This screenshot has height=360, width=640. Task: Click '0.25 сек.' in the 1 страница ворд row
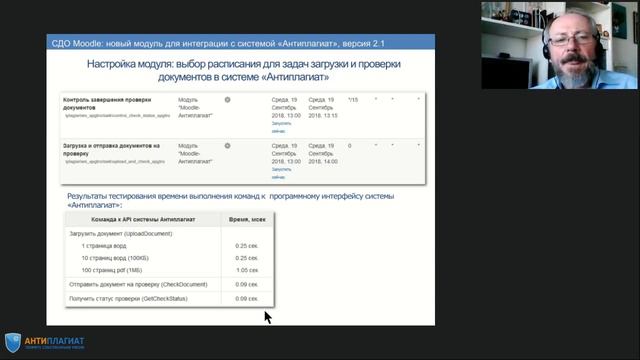pos(247,246)
